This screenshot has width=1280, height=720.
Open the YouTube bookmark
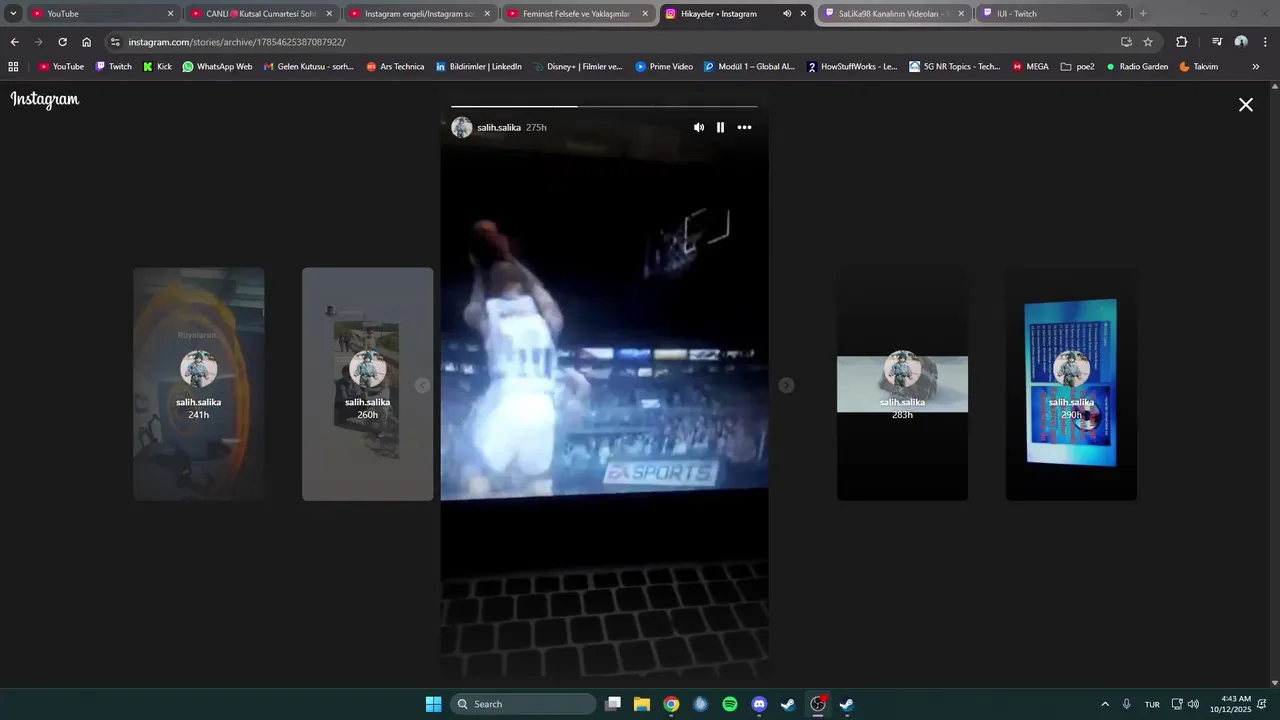[61, 66]
